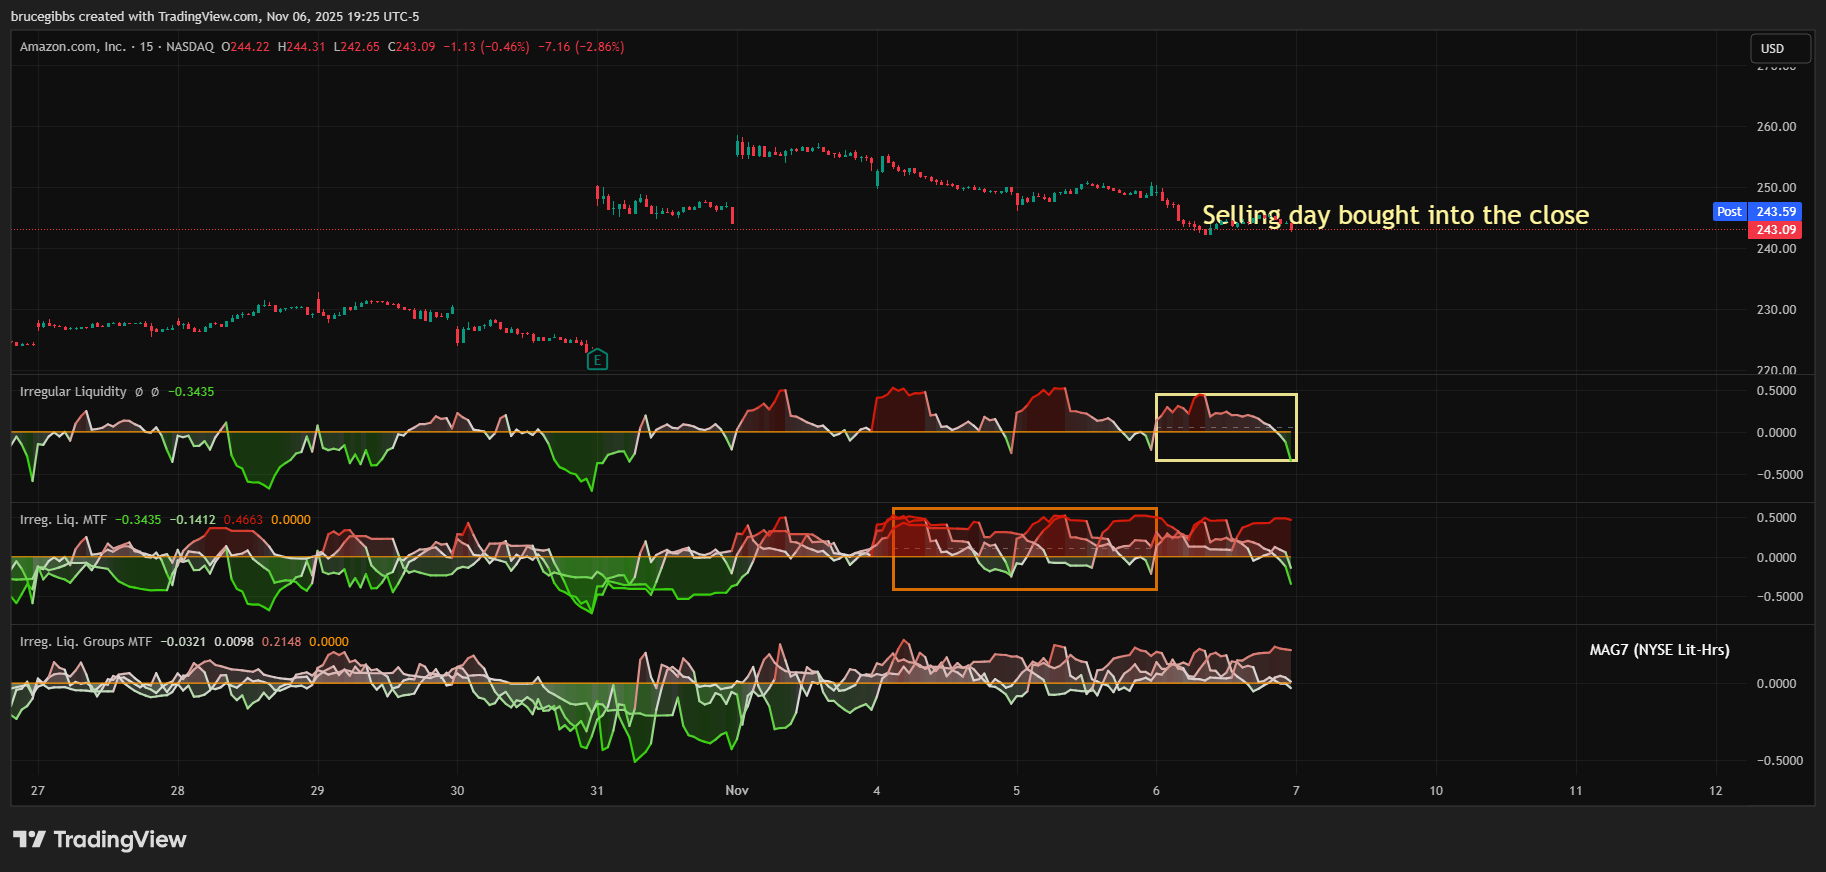Image resolution: width=1826 pixels, height=872 pixels.
Task: Click the MAG7 (NYSE Lit-Hrs) text label
Action: [x=1659, y=650]
